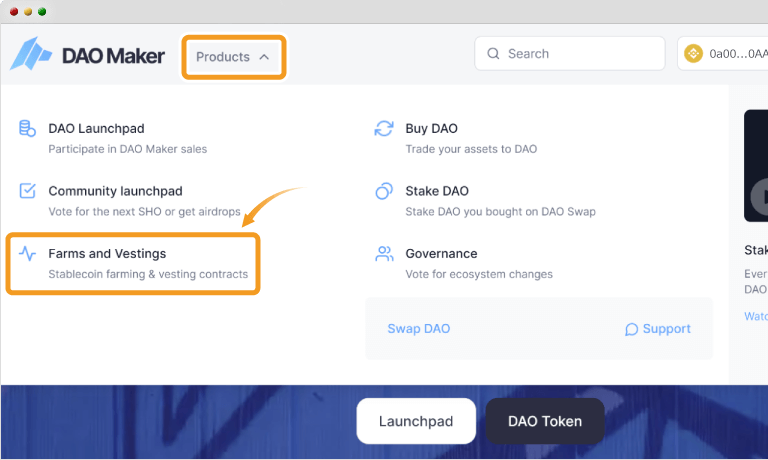Click Vote for the next SHO text

point(144,212)
